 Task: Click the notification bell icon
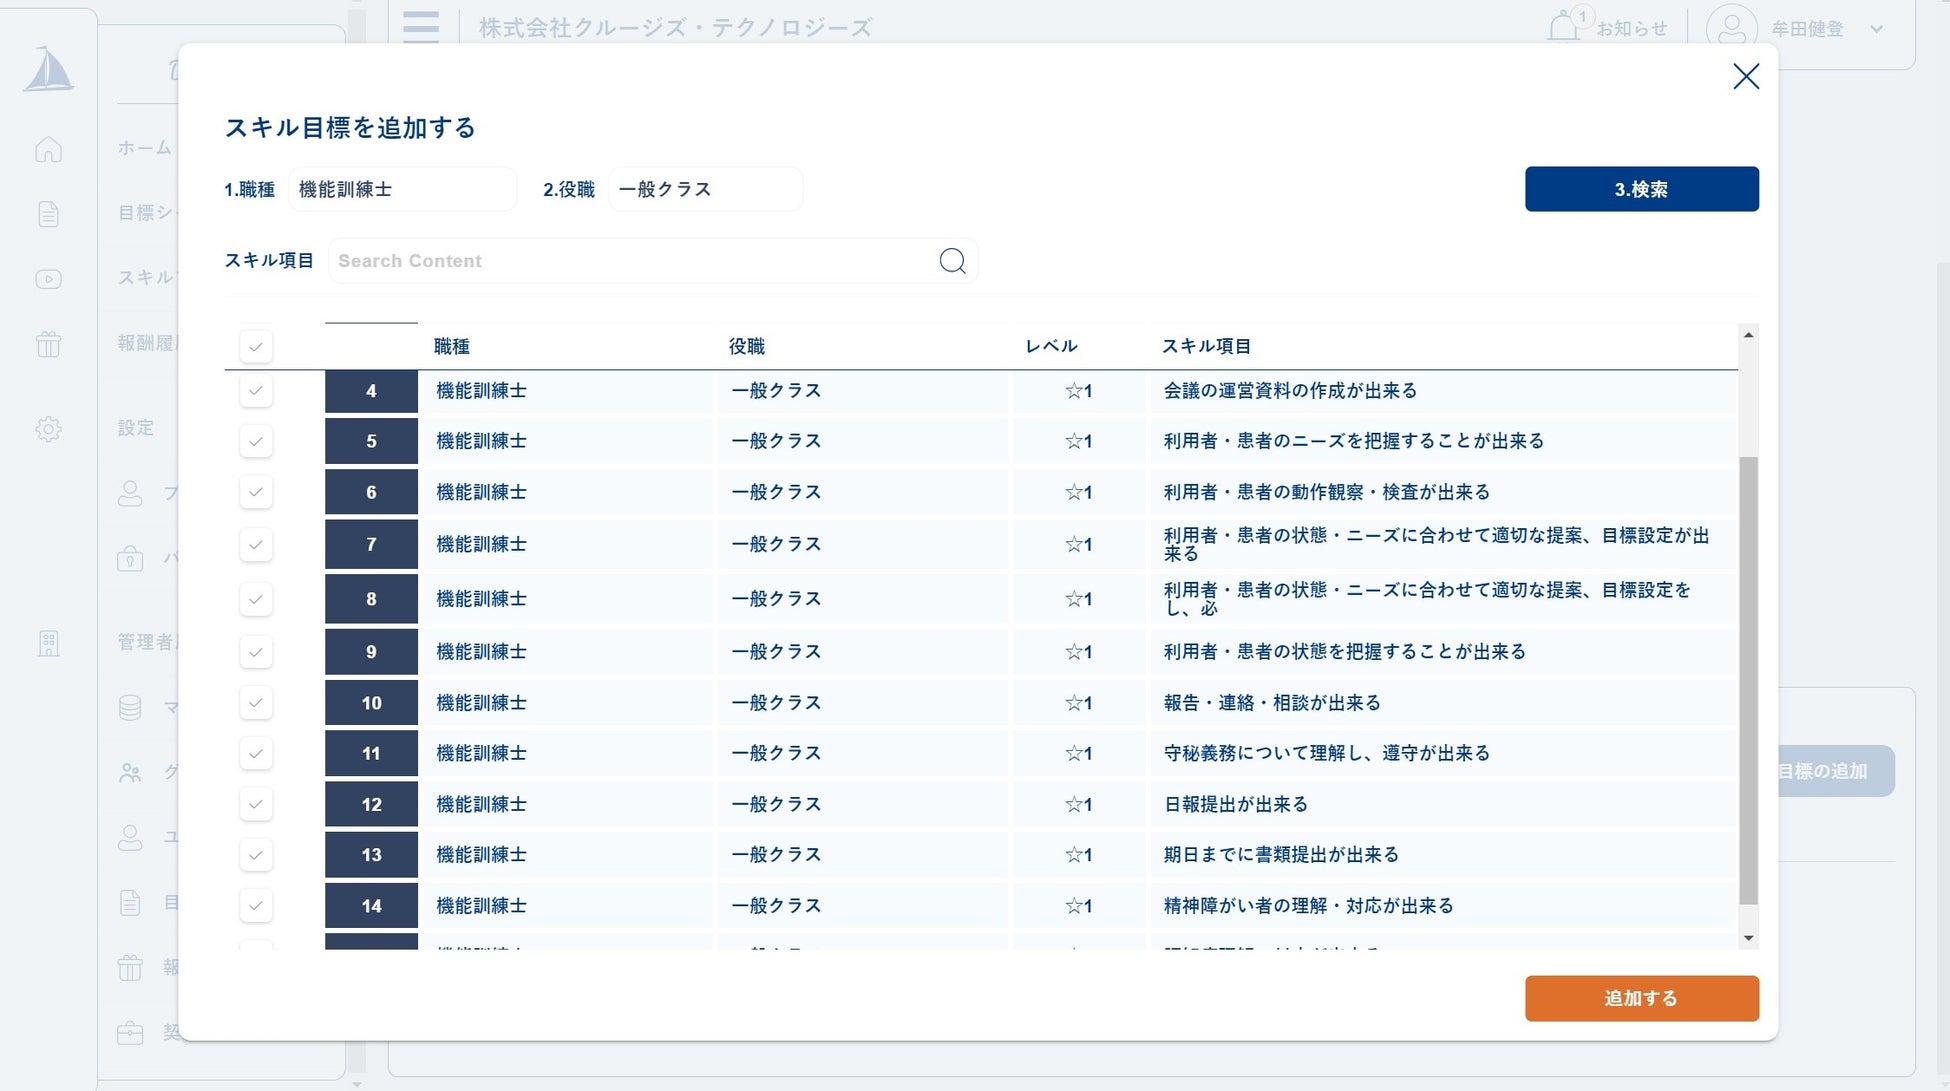(x=1563, y=27)
